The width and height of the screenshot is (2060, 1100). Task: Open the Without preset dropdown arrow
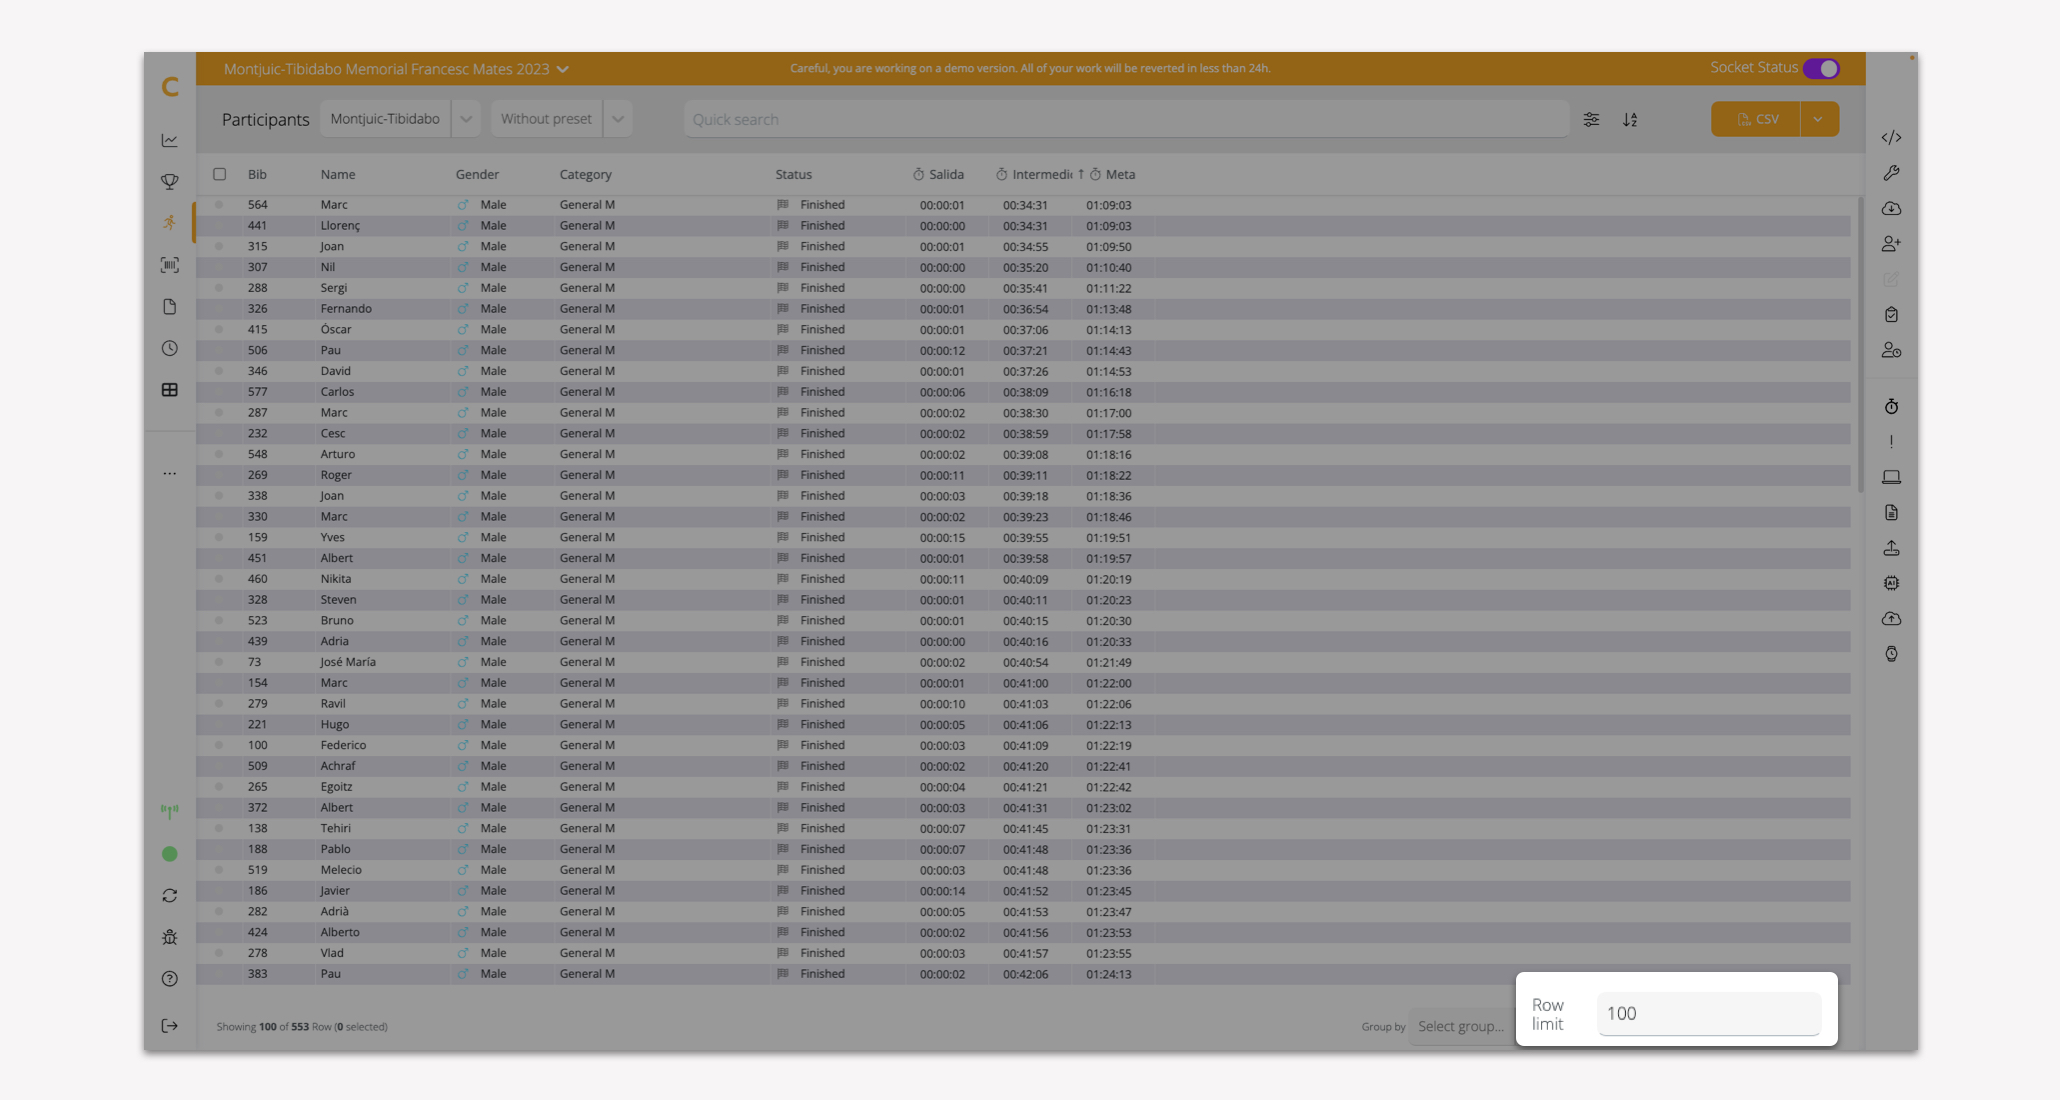pyautogui.click(x=618, y=119)
